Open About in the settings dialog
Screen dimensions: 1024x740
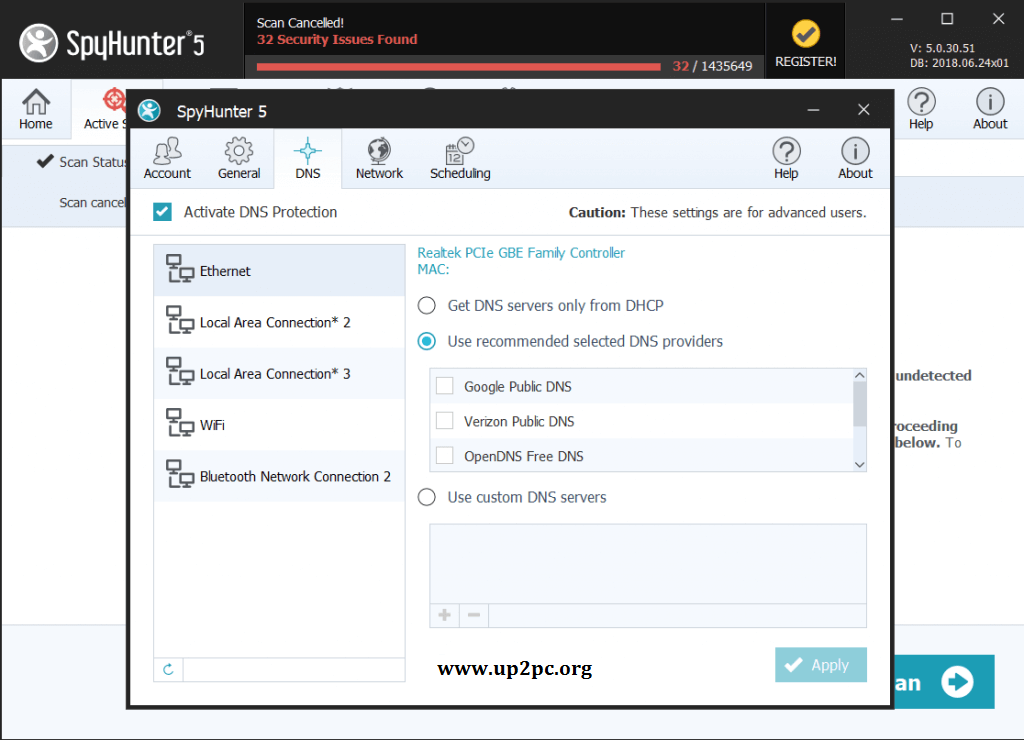pyautogui.click(x=855, y=159)
